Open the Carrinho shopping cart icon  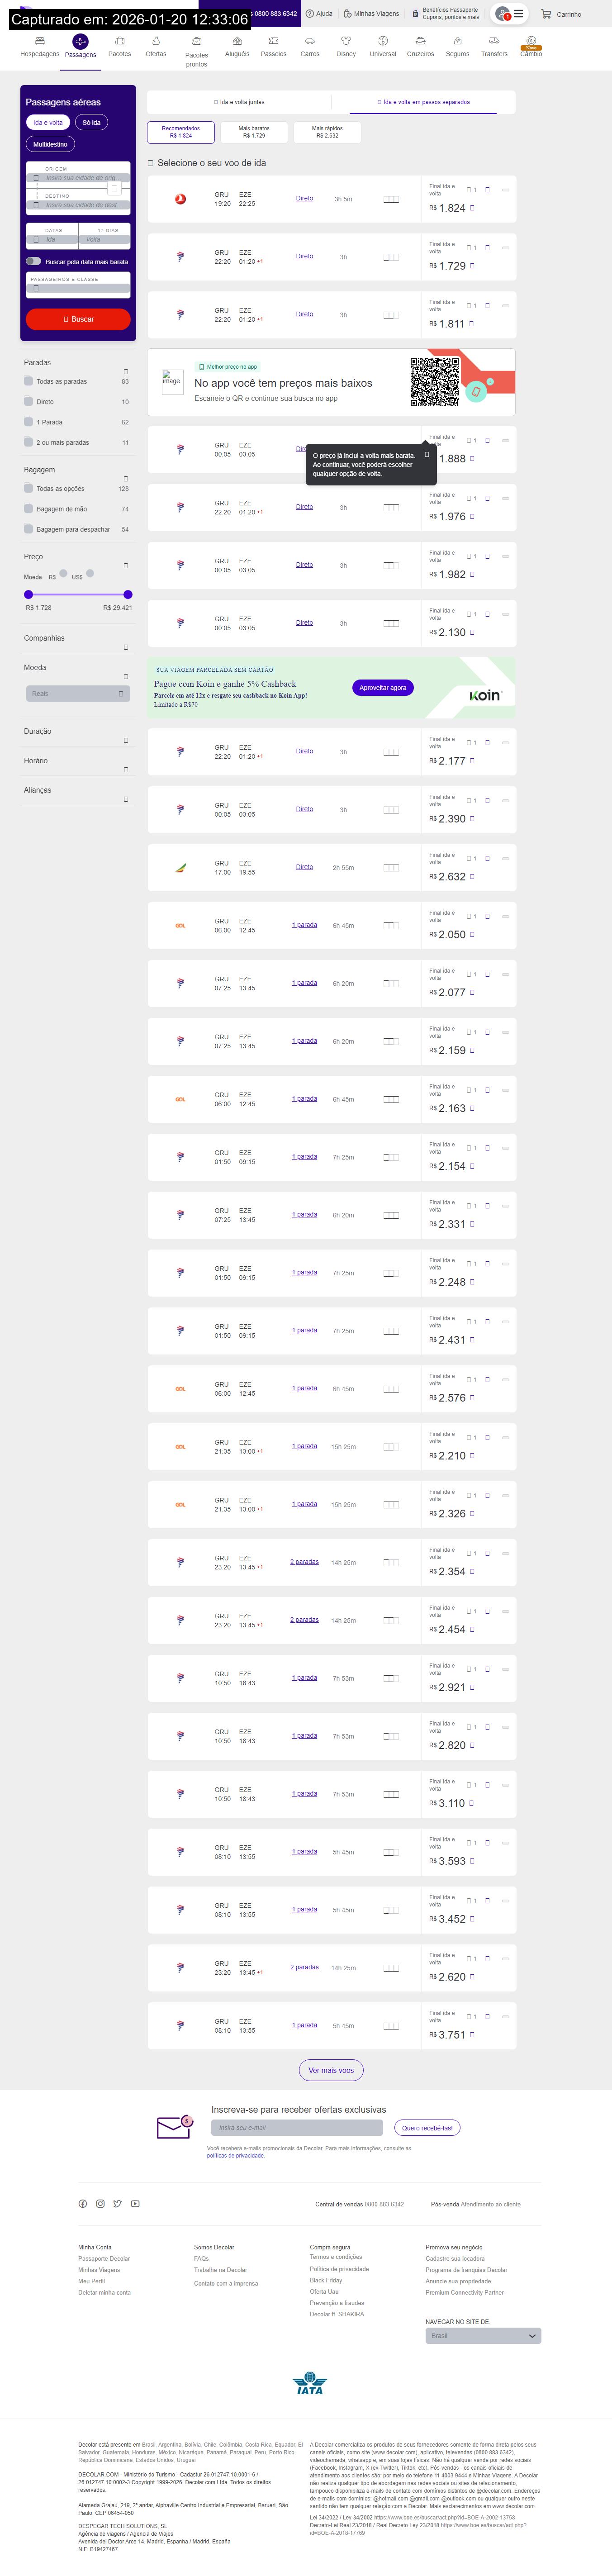tap(546, 14)
